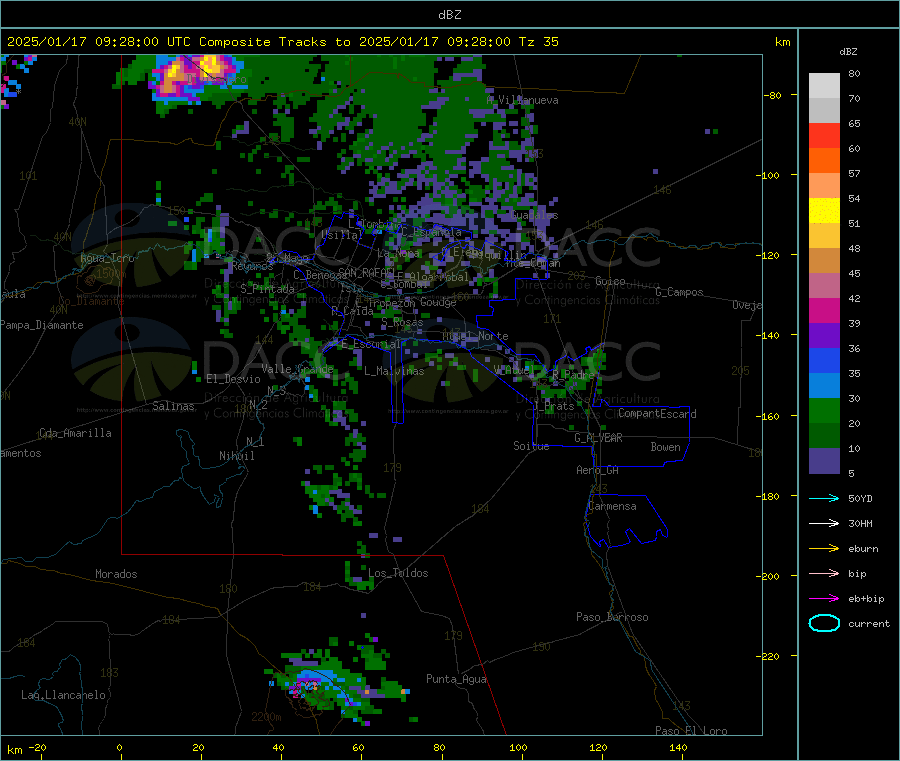Click the S_Rosas map label
This screenshot has height=761, width=900.
click(x=402, y=323)
